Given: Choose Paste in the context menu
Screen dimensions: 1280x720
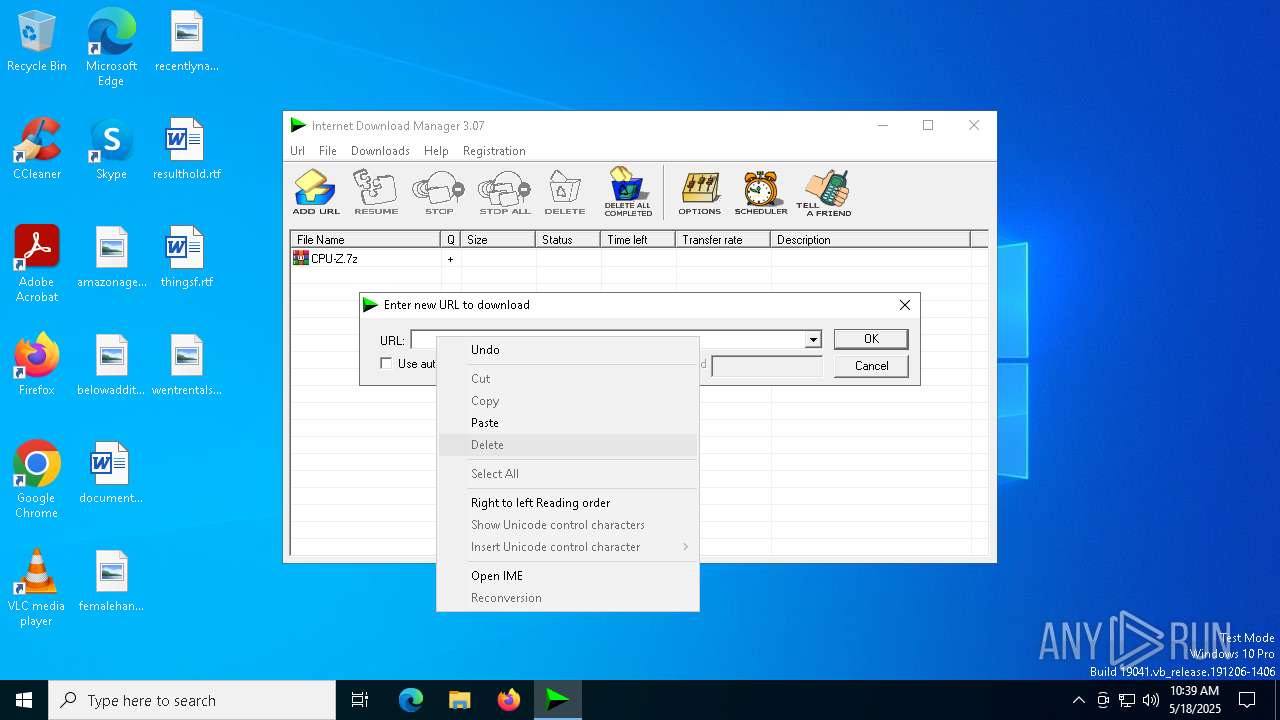Looking at the screenshot, I should [568, 423].
